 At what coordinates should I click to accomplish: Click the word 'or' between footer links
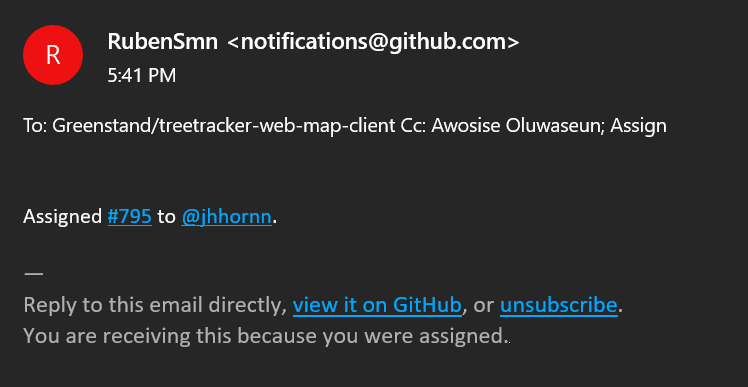point(484,306)
